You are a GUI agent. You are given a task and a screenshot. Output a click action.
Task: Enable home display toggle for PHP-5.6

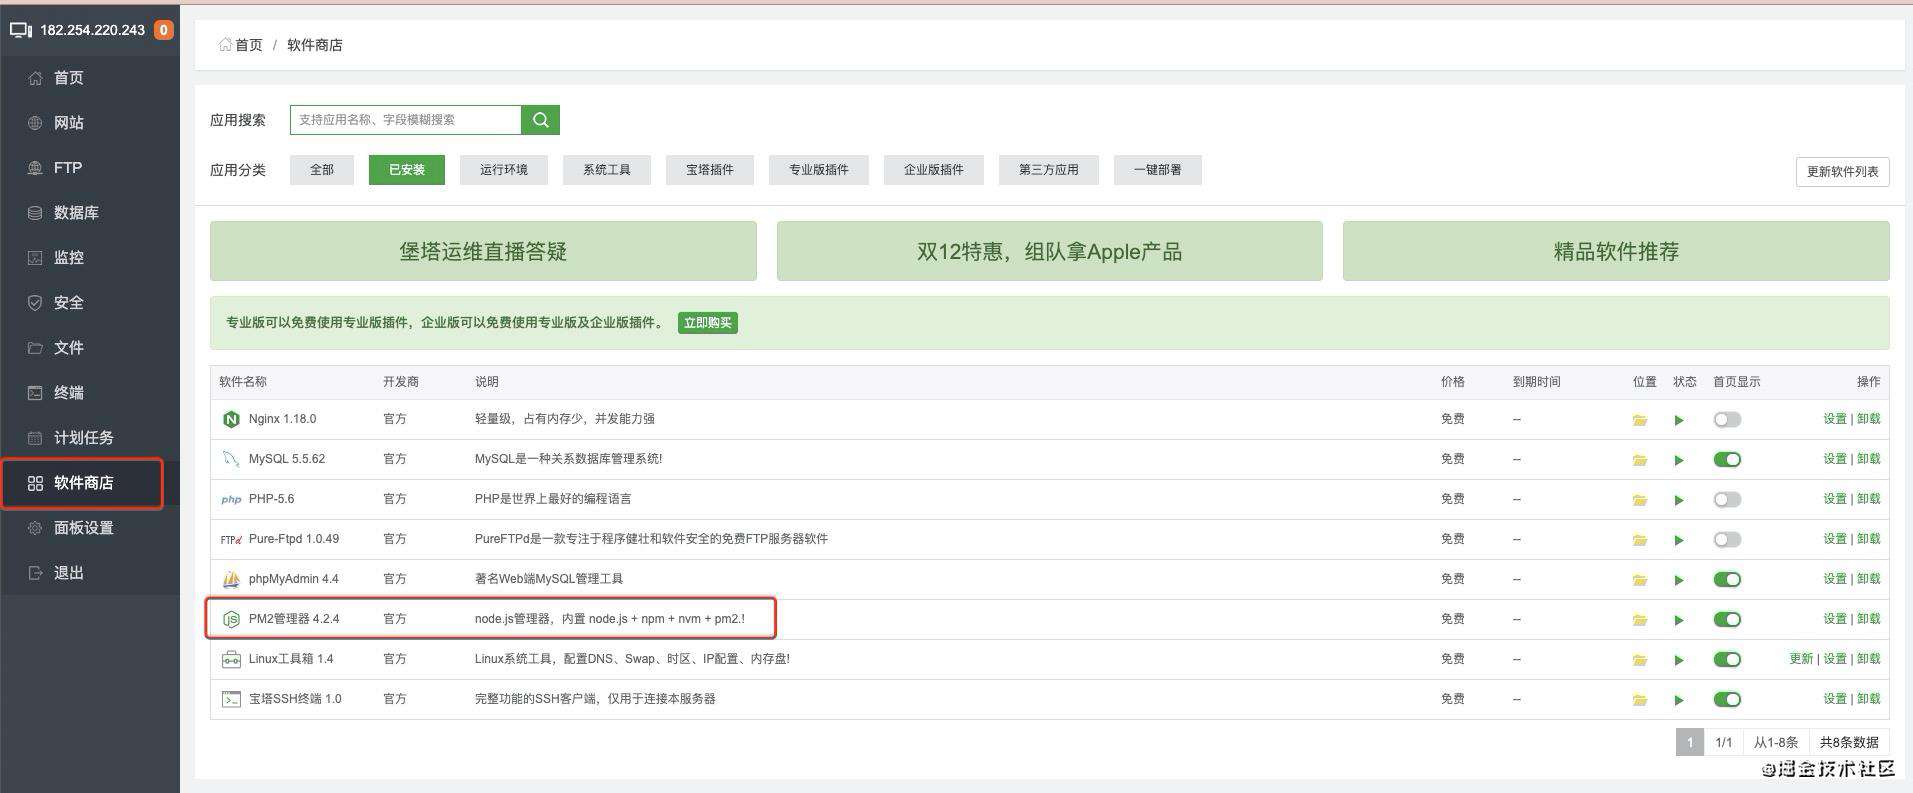(x=1727, y=500)
